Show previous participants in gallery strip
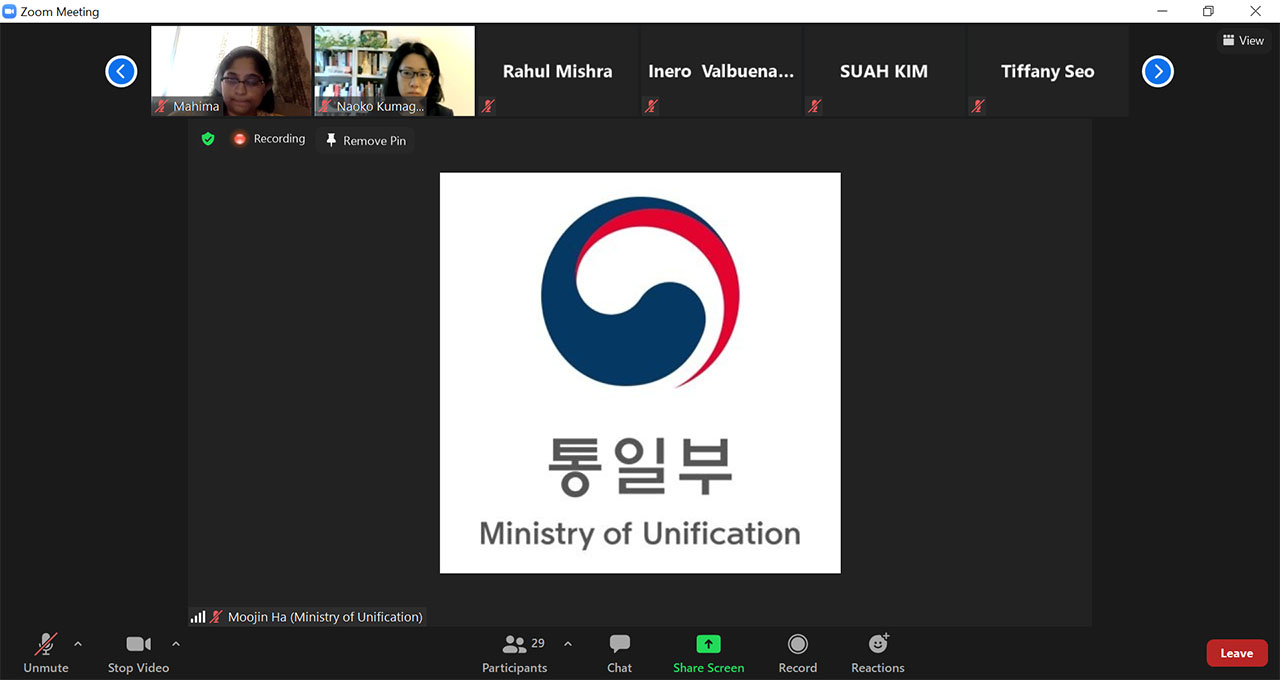1280x680 pixels. [121, 71]
